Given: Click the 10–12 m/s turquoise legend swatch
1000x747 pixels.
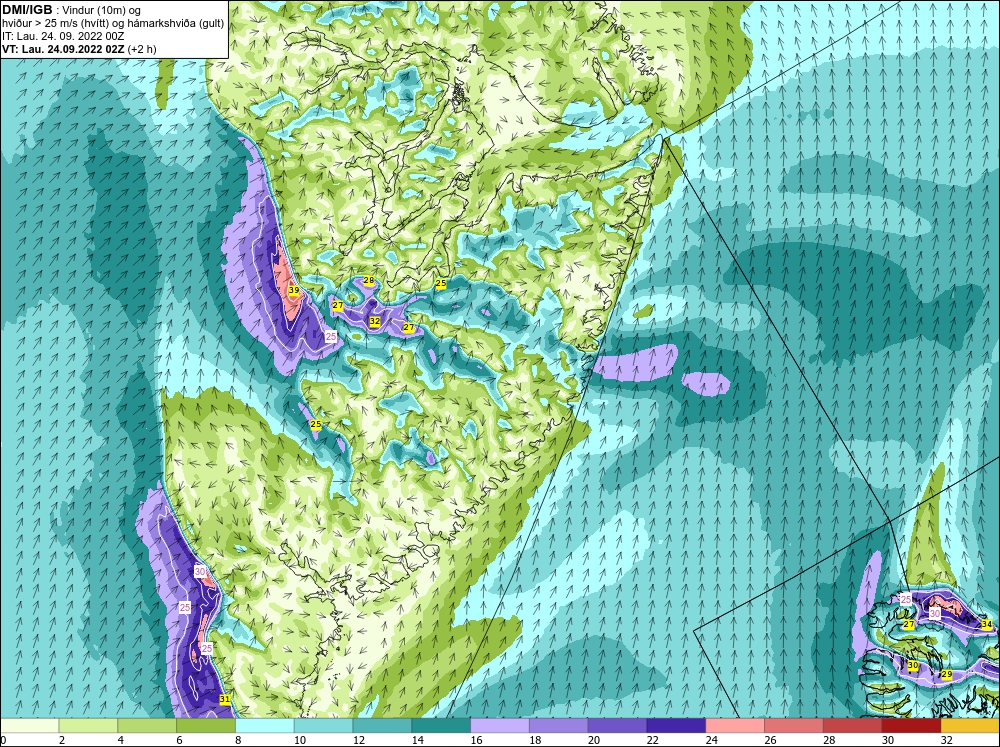Looking at the screenshot, I should pos(323,725).
